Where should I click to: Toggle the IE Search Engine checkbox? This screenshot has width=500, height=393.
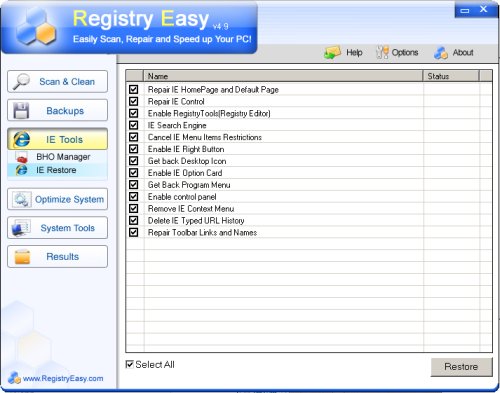[134, 125]
